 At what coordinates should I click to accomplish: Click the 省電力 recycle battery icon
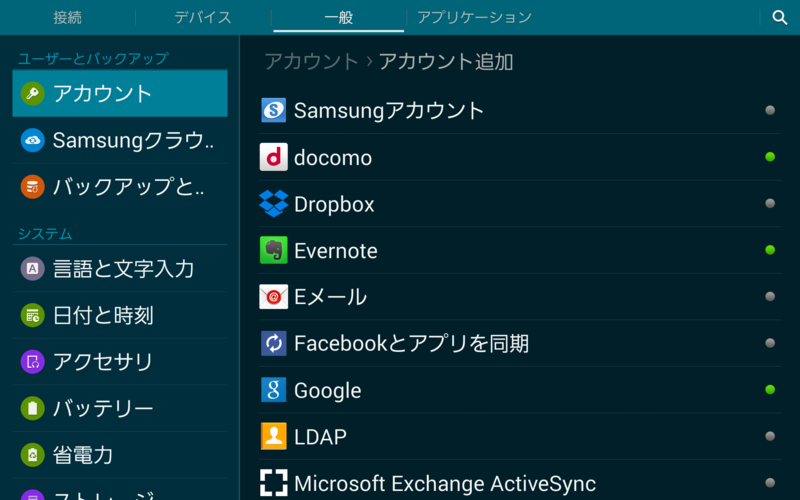tap(33, 455)
